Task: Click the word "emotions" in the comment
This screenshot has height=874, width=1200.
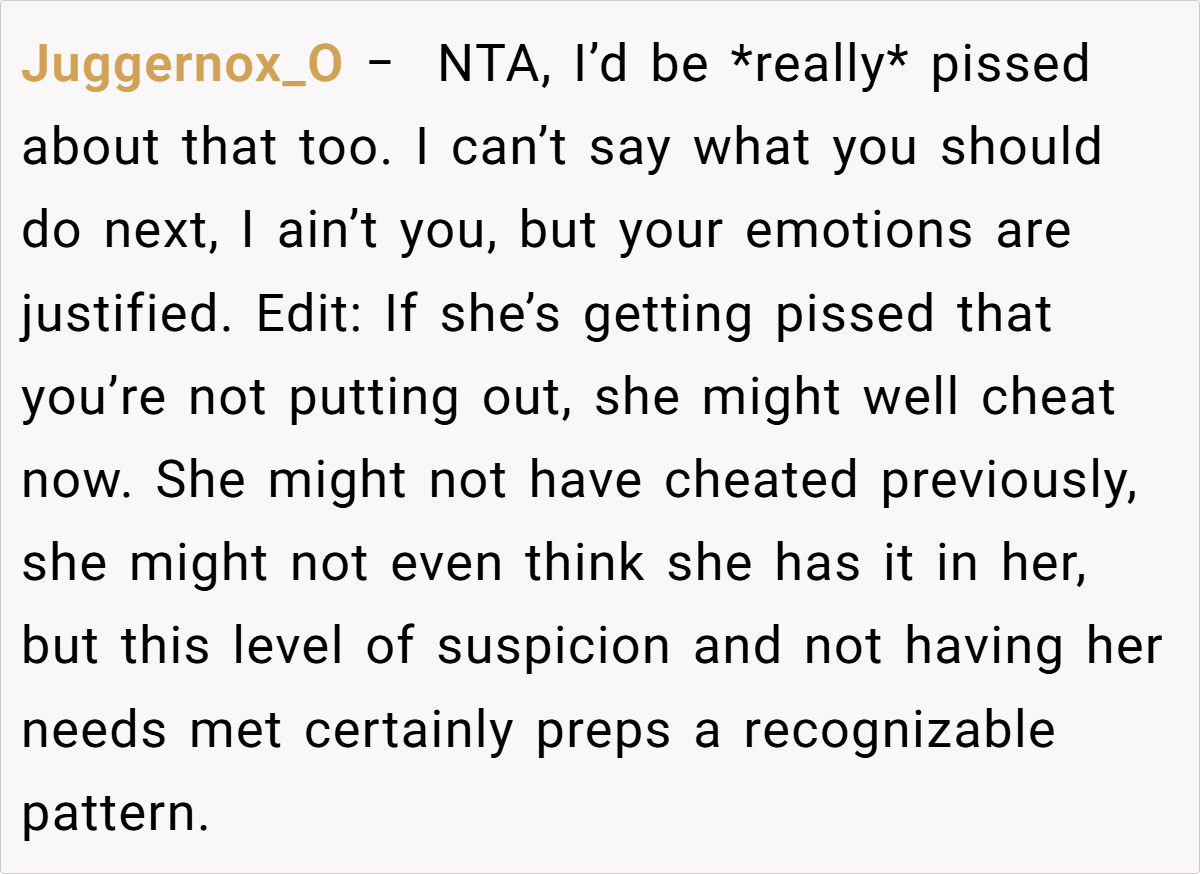Action: (x=858, y=232)
